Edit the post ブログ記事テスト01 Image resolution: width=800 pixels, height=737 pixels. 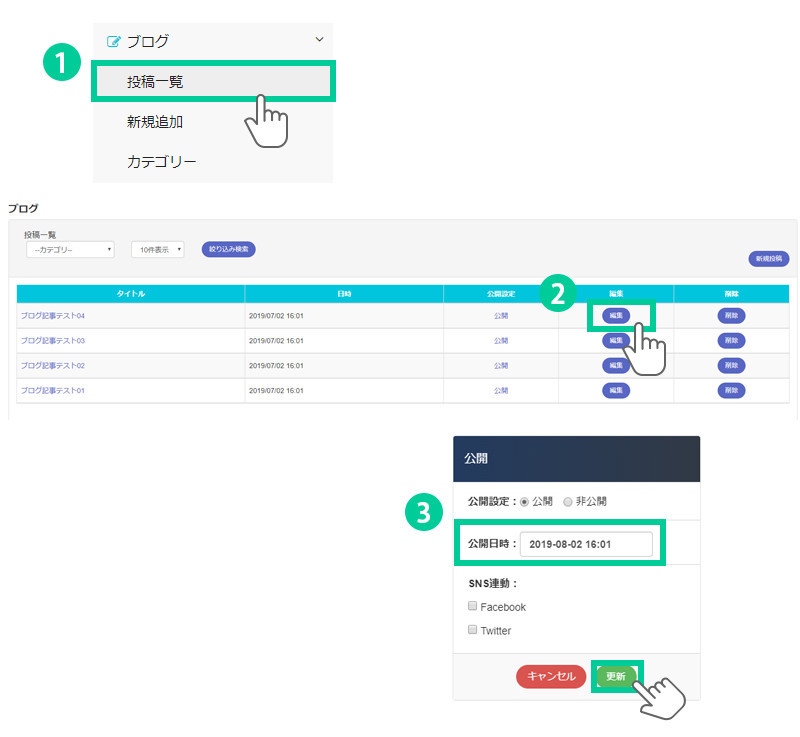pyautogui.click(x=616, y=390)
